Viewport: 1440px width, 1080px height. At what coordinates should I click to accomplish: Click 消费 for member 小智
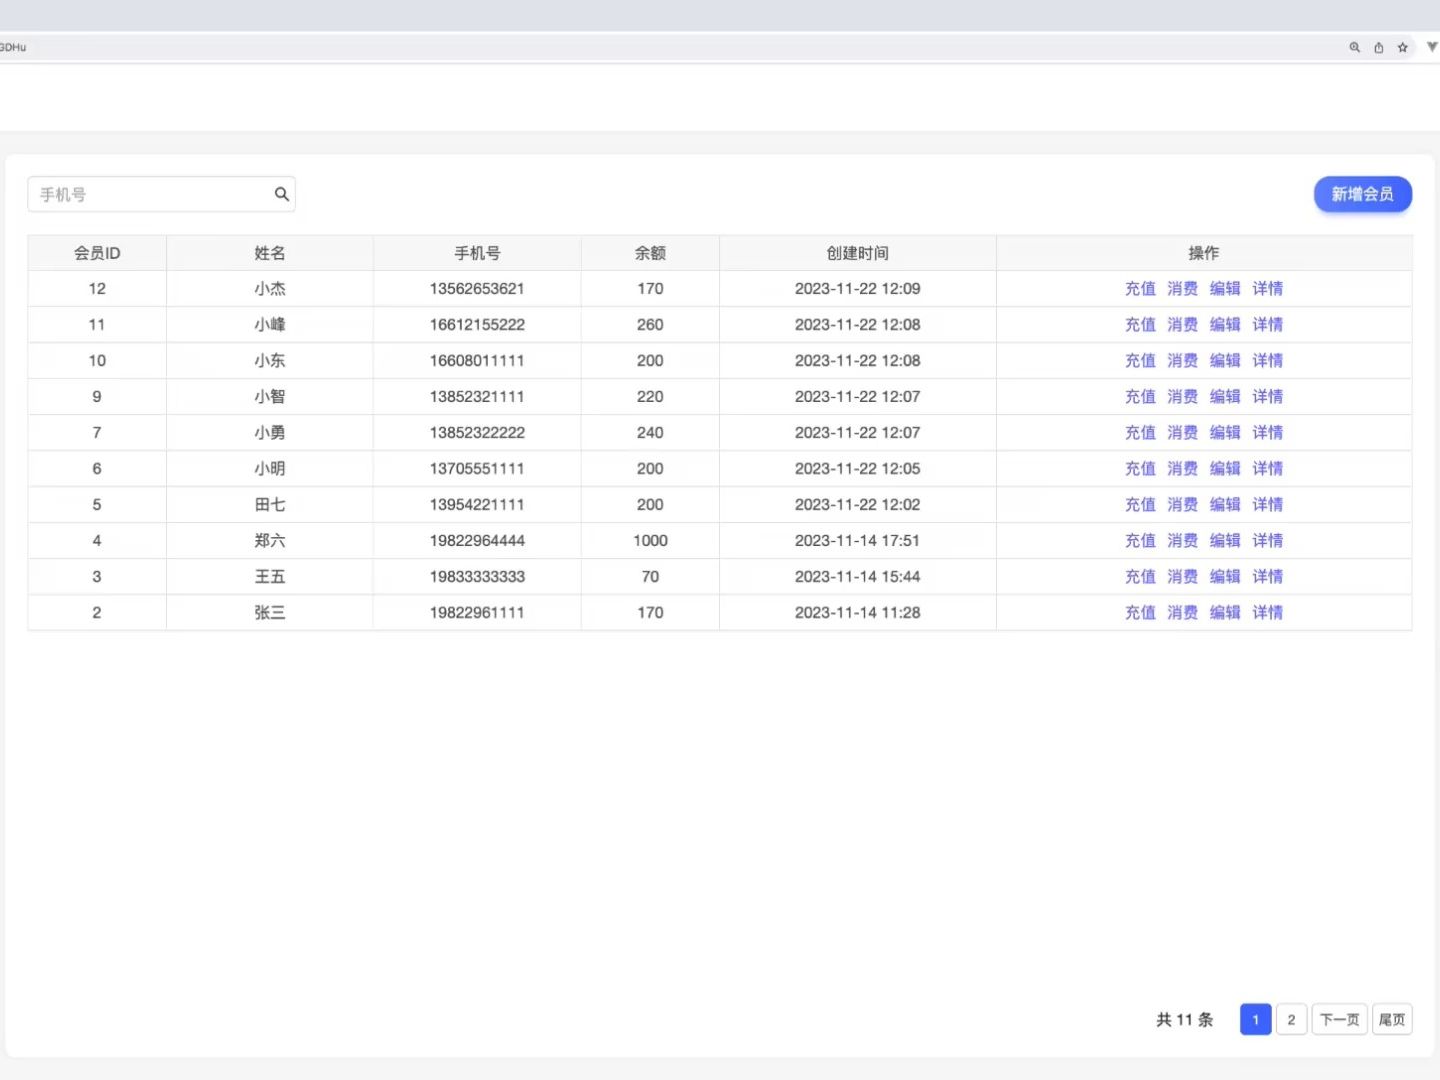pos(1182,396)
